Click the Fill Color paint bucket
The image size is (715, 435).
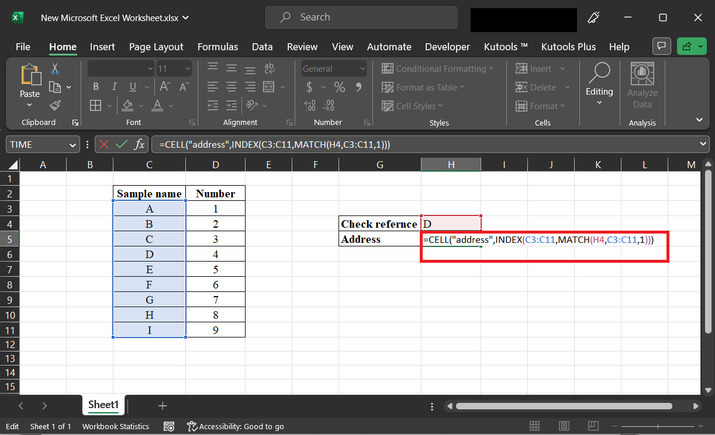(x=128, y=106)
